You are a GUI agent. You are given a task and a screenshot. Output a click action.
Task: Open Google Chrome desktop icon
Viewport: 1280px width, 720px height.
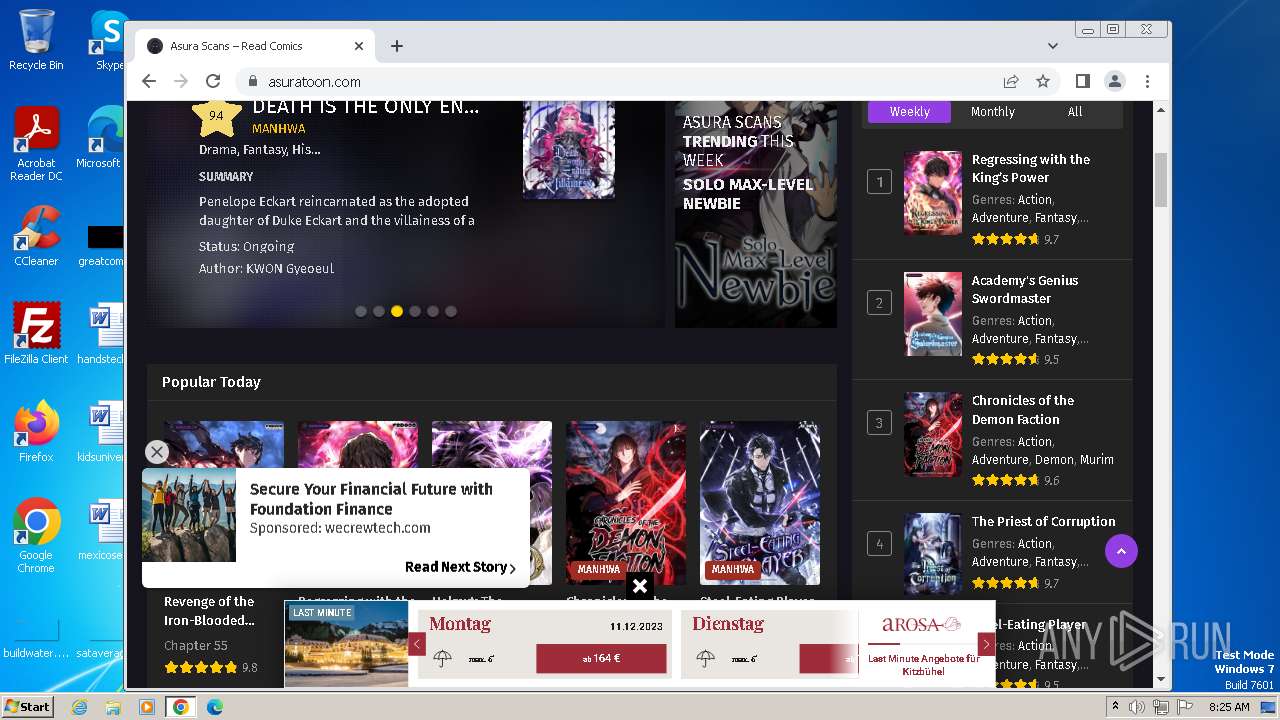(36, 536)
